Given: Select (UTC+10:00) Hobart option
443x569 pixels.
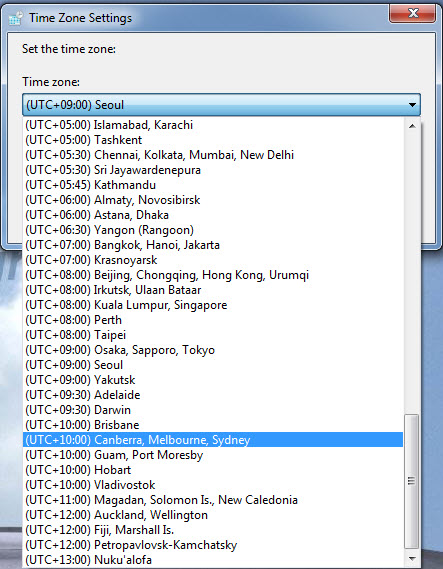Looking at the screenshot, I should [213, 470].
